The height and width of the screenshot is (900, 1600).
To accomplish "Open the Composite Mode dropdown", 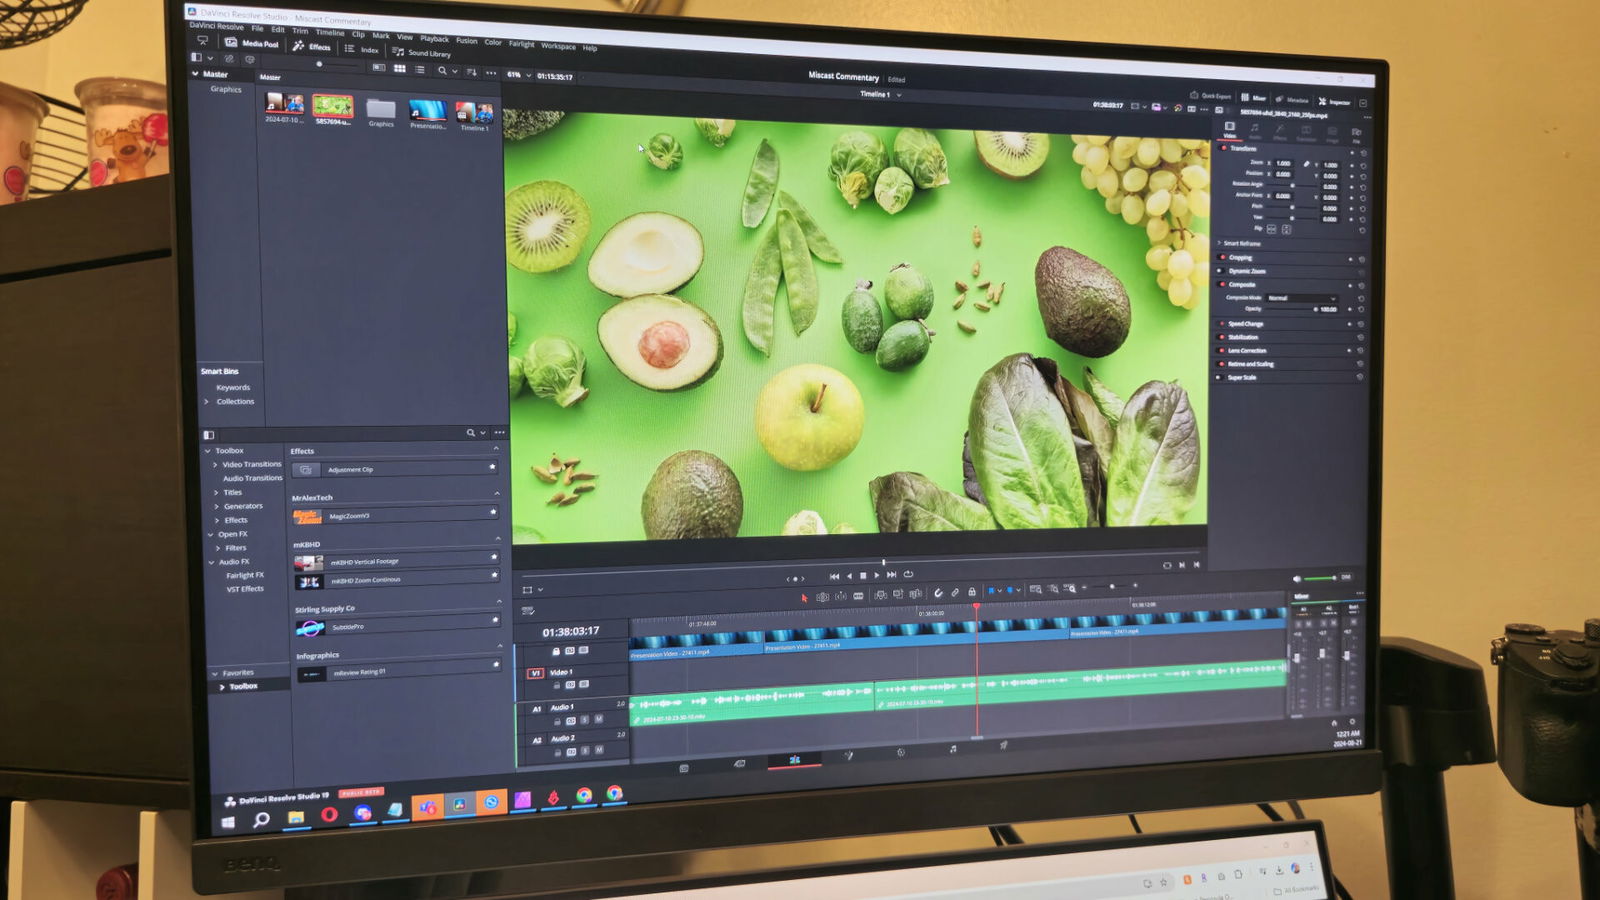I will [x=1300, y=298].
